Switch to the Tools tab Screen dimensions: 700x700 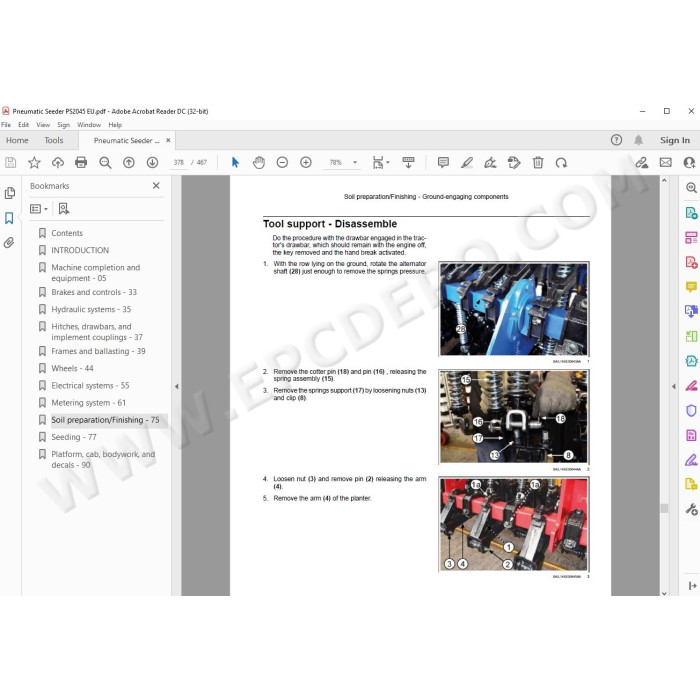click(54, 140)
